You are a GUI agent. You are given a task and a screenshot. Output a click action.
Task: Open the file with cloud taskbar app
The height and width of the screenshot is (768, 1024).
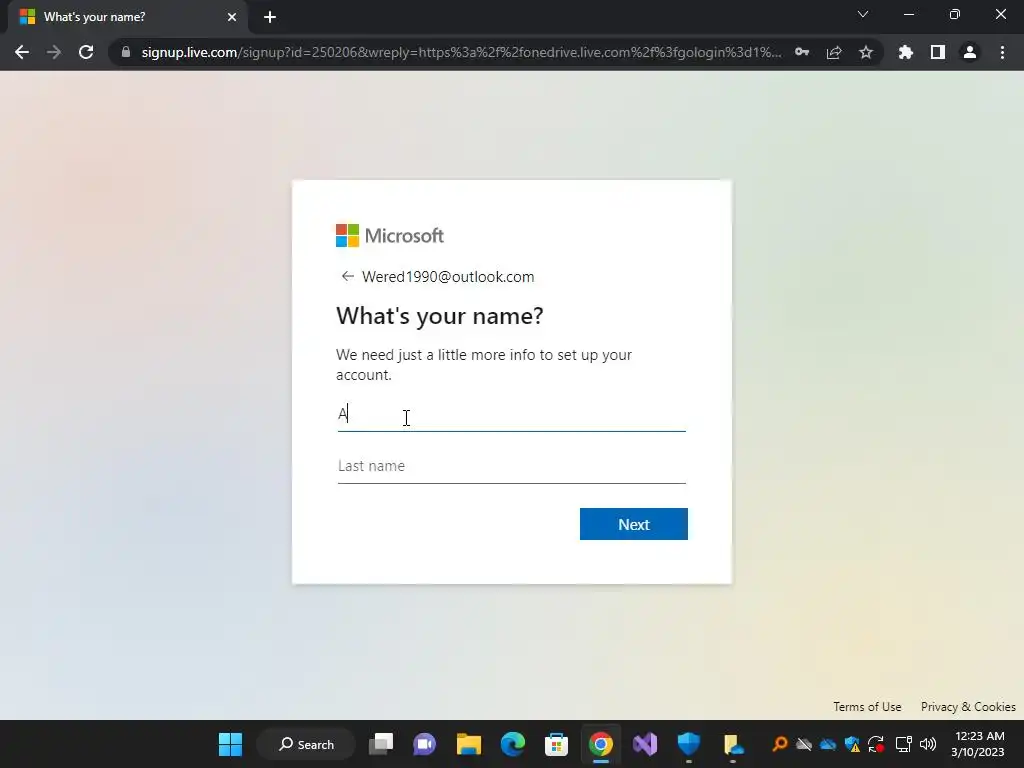pos(733,744)
